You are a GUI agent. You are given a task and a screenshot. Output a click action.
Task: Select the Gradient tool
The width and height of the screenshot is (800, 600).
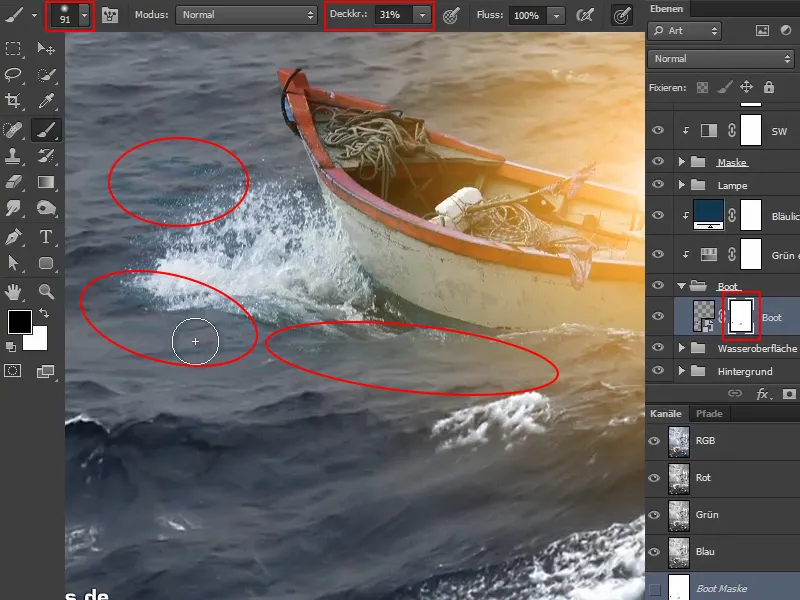coord(46,182)
